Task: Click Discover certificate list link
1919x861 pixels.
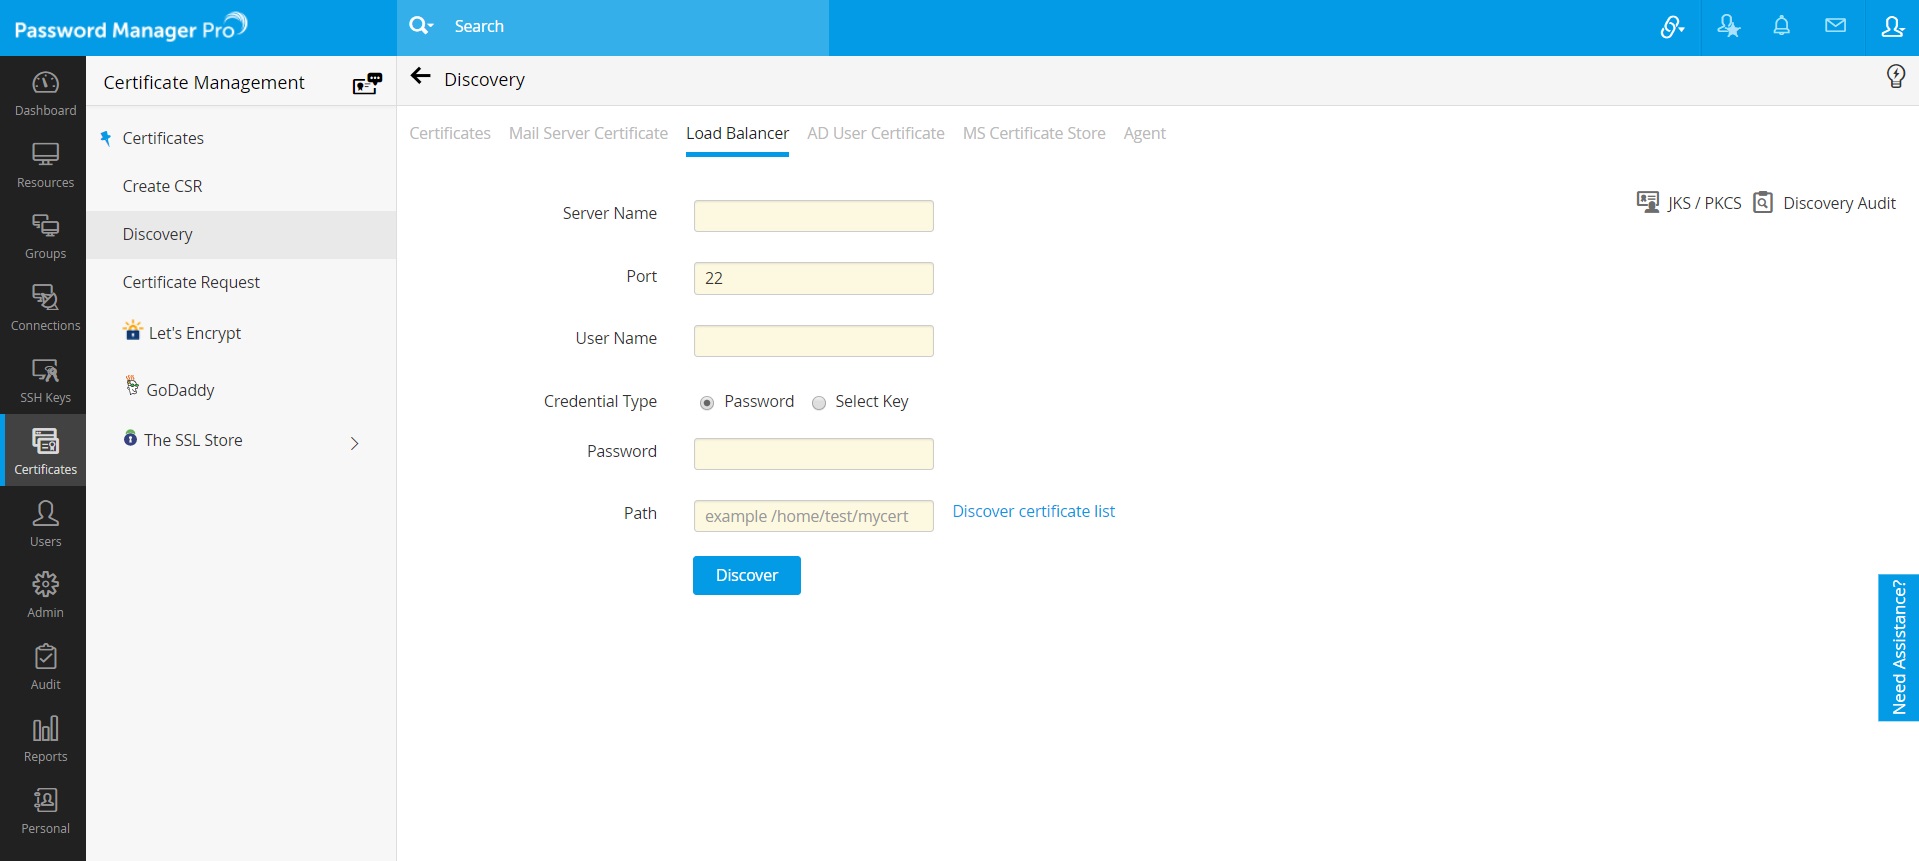Action: pyautogui.click(x=1033, y=511)
